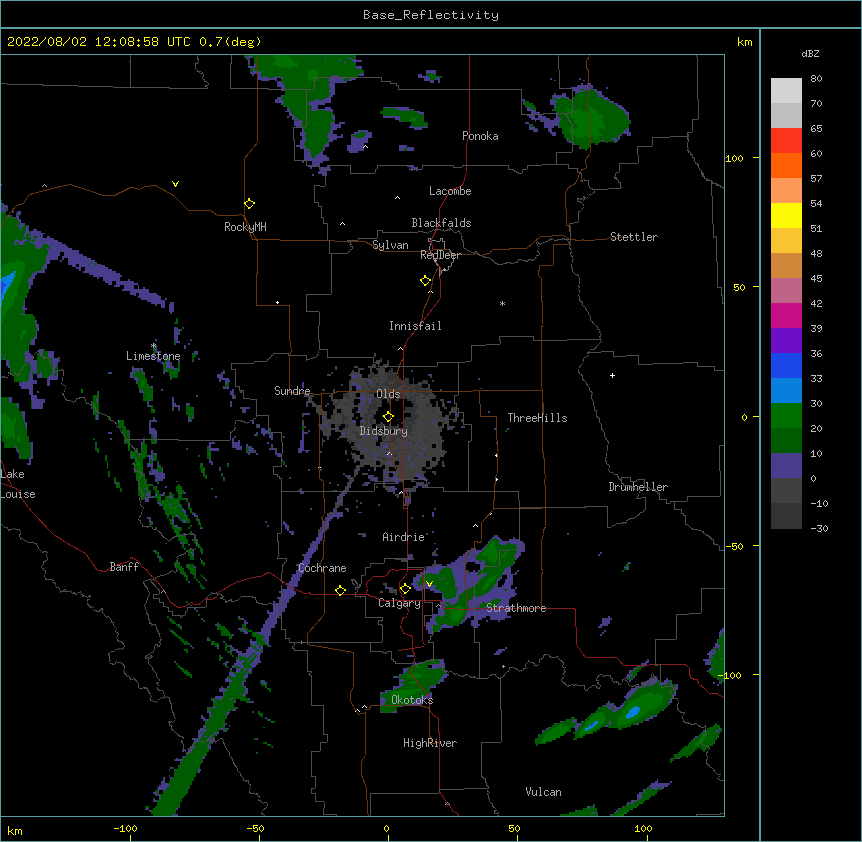The width and height of the screenshot is (862, 842).
Task: Click the Banff town label
Action: click(124, 567)
